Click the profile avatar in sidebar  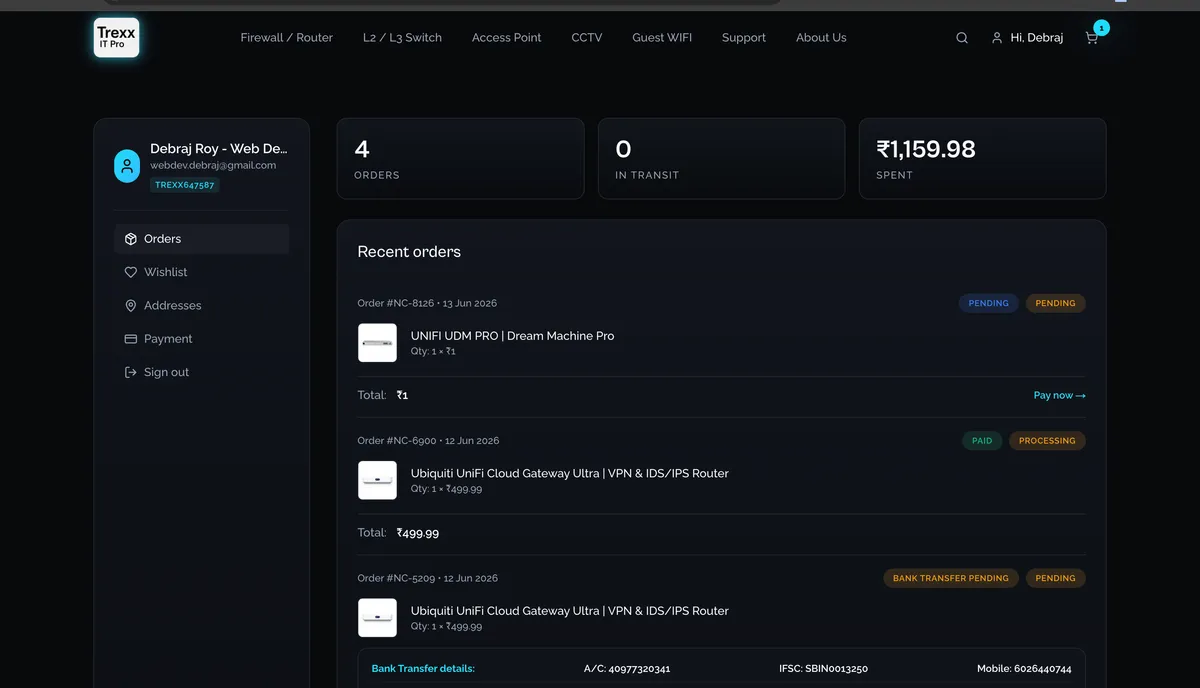pos(127,166)
